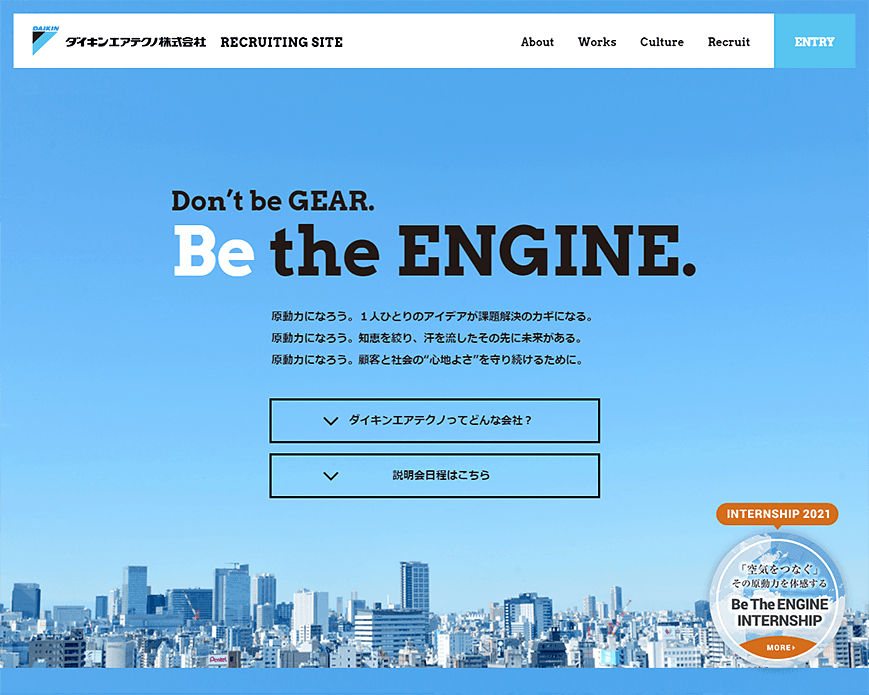Expand ダイキンエアテクノってどんな会社? section
This screenshot has height=695, width=869.
[433, 421]
